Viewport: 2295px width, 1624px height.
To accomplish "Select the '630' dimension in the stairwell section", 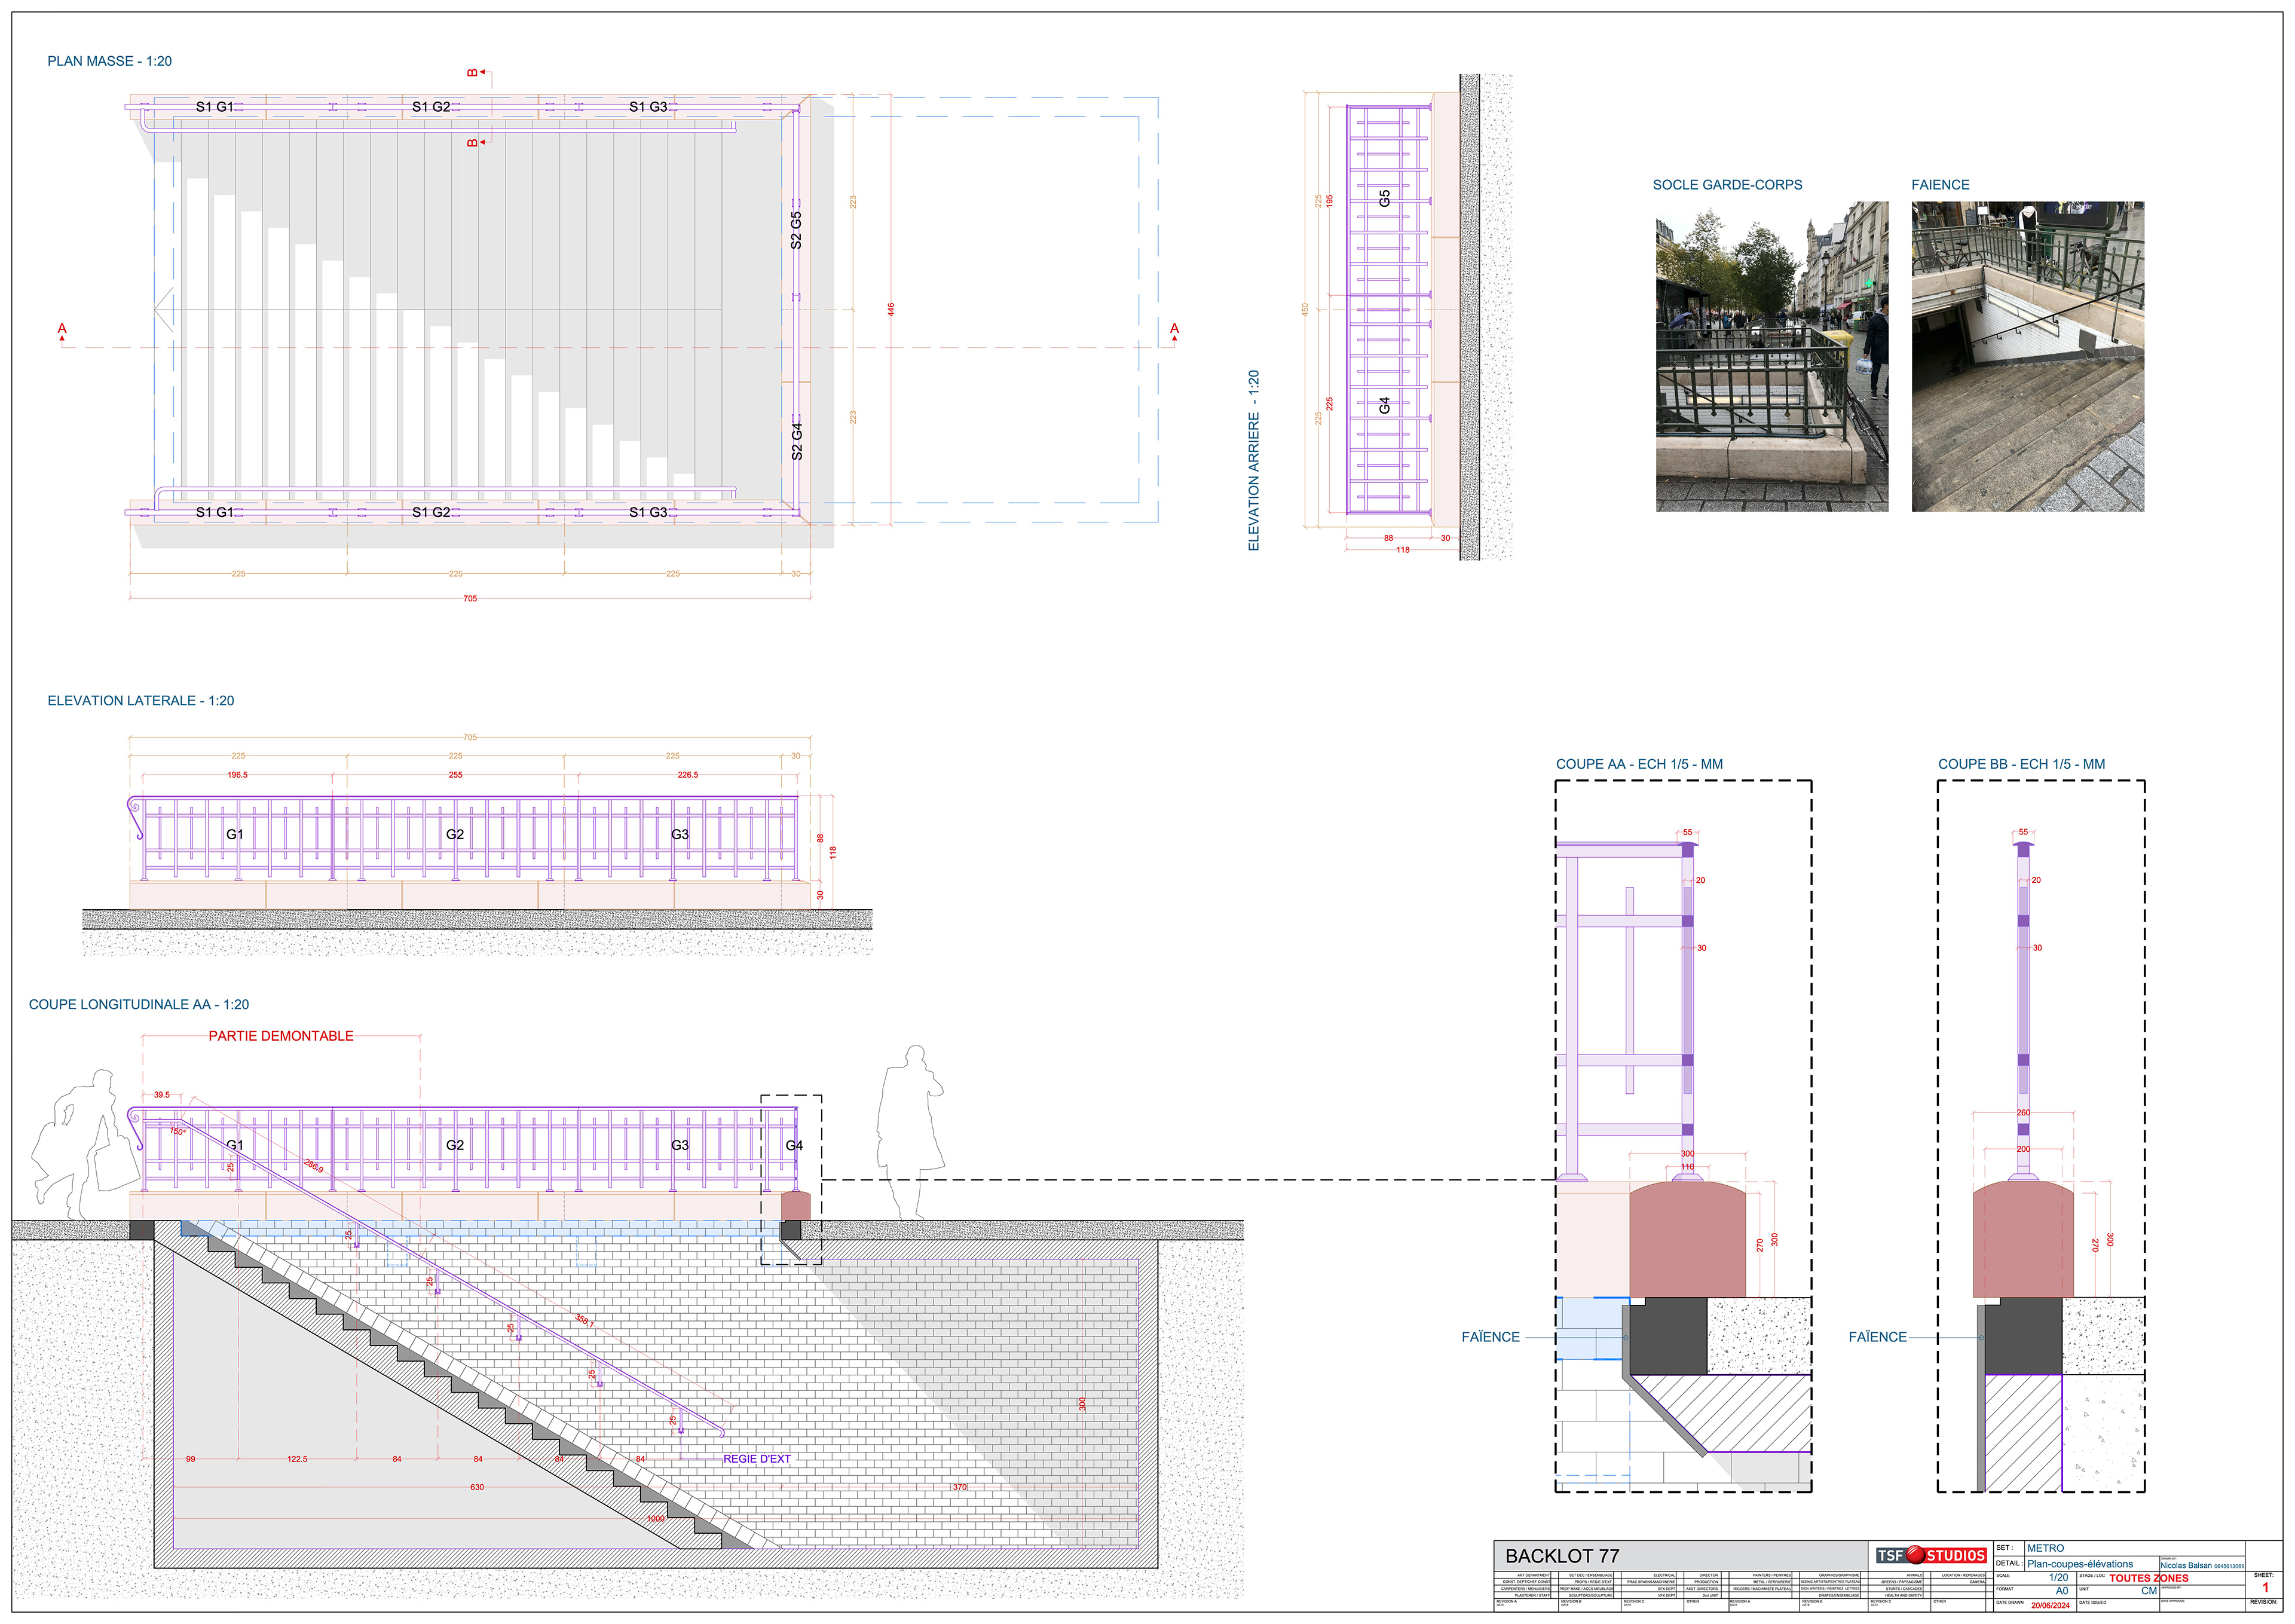I will 477,1487.
